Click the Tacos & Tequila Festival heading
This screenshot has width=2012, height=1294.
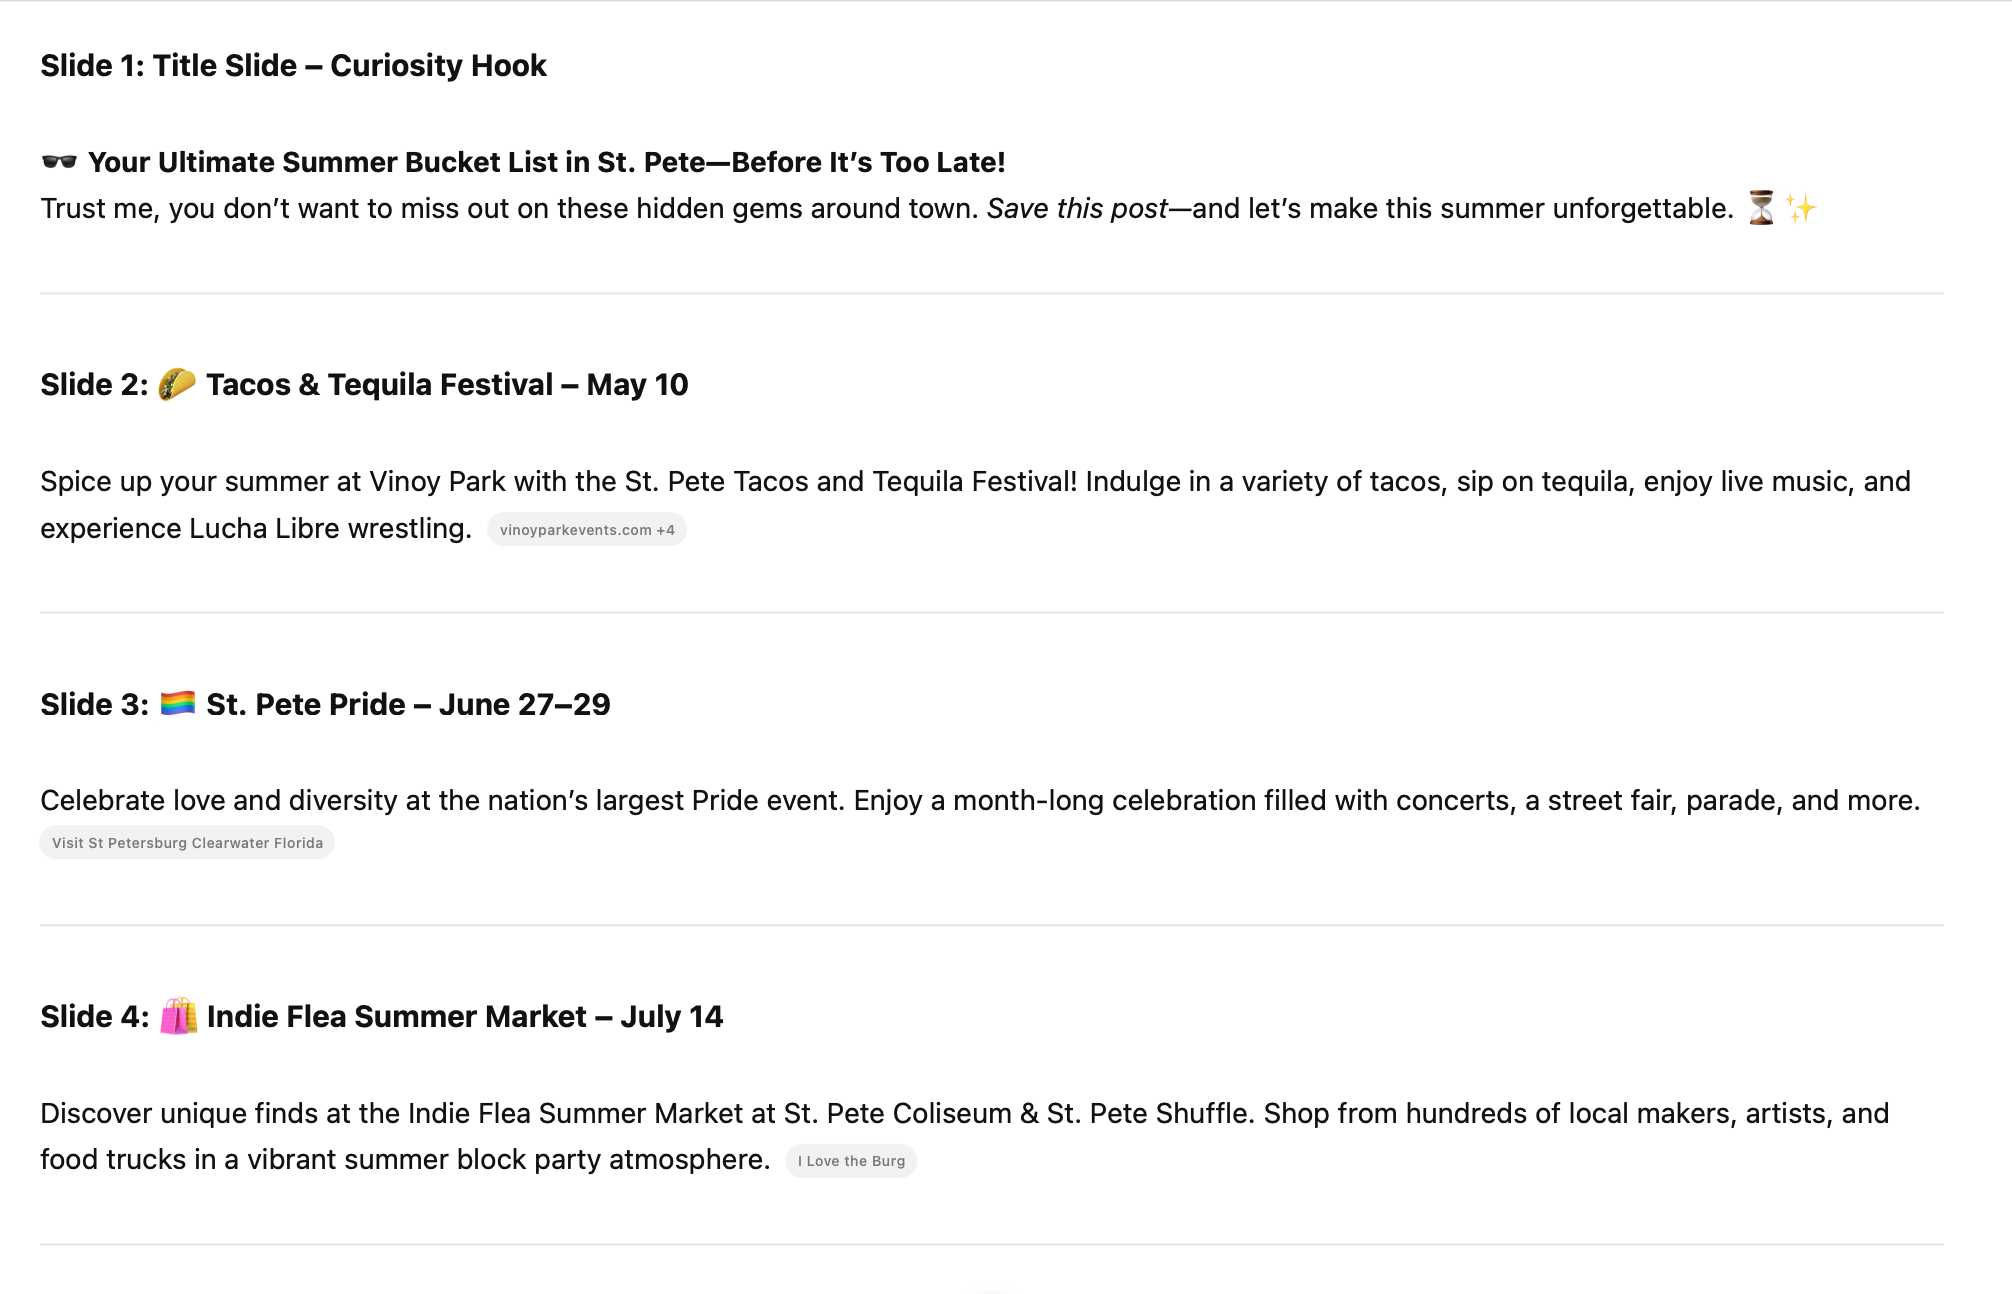point(446,385)
